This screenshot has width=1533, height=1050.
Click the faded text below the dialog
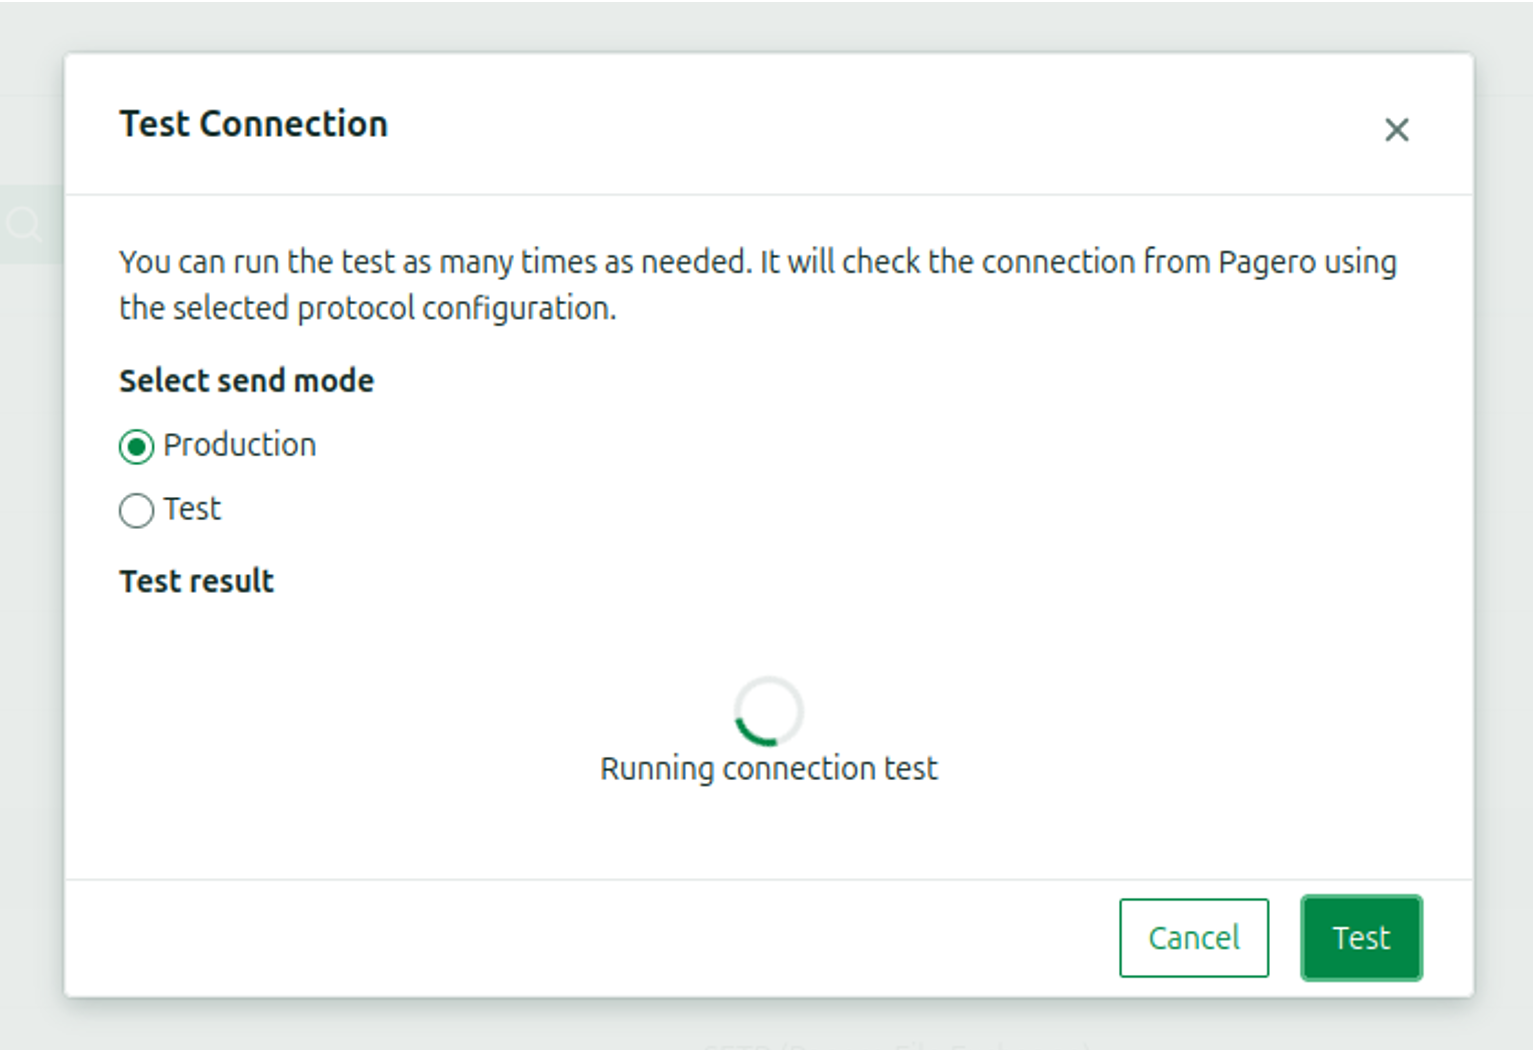(x=895, y=1044)
